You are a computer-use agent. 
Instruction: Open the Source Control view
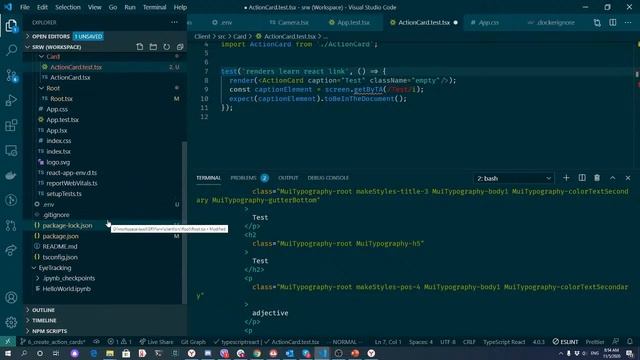11,76
